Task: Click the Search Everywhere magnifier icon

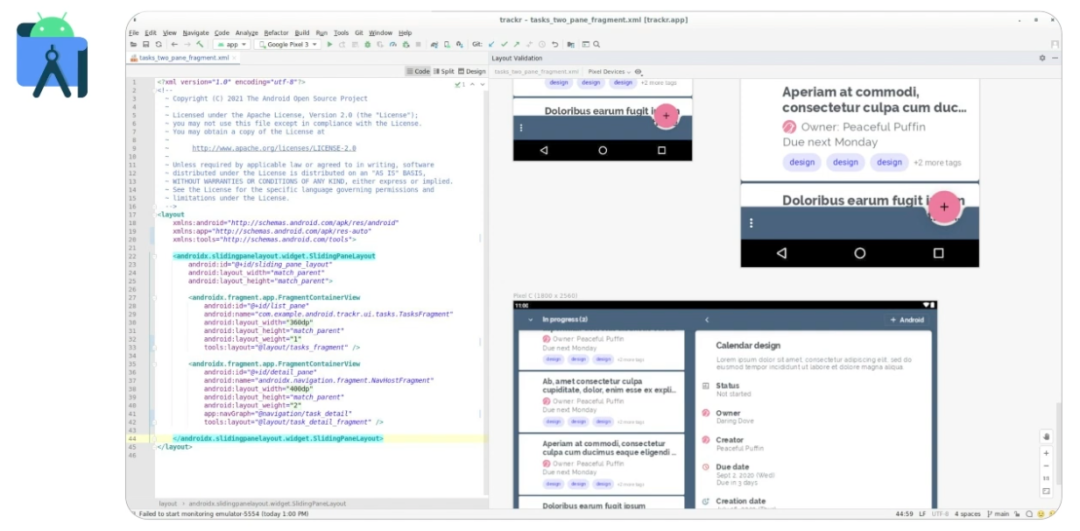Action: (598, 45)
